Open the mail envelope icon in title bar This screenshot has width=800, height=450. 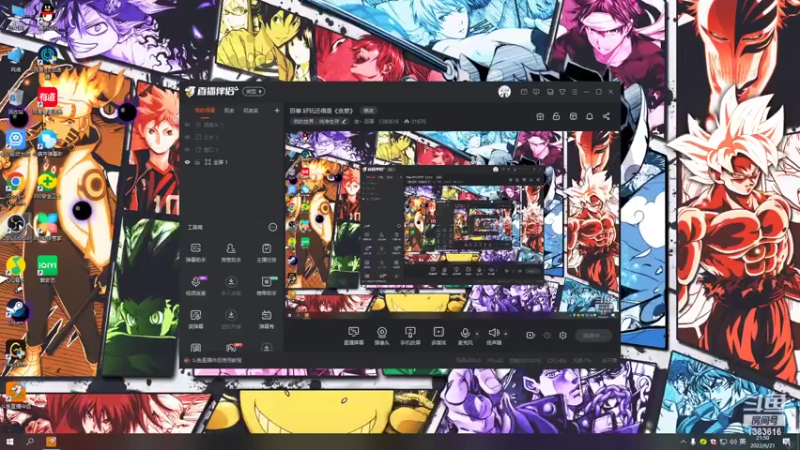tap(524, 92)
